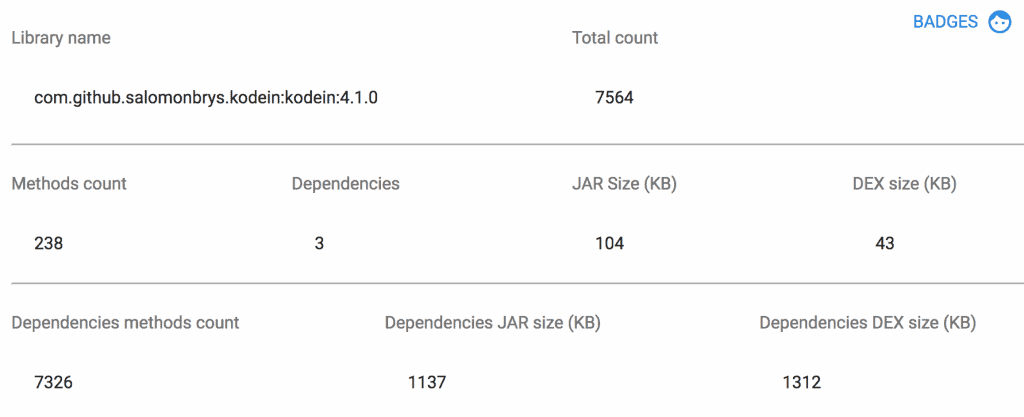Screen dimensions: 1024x417
Task: Select the library name com.github.salomonbrys.kodein:kodein:4.1.0
Action: click(x=206, y=99)
